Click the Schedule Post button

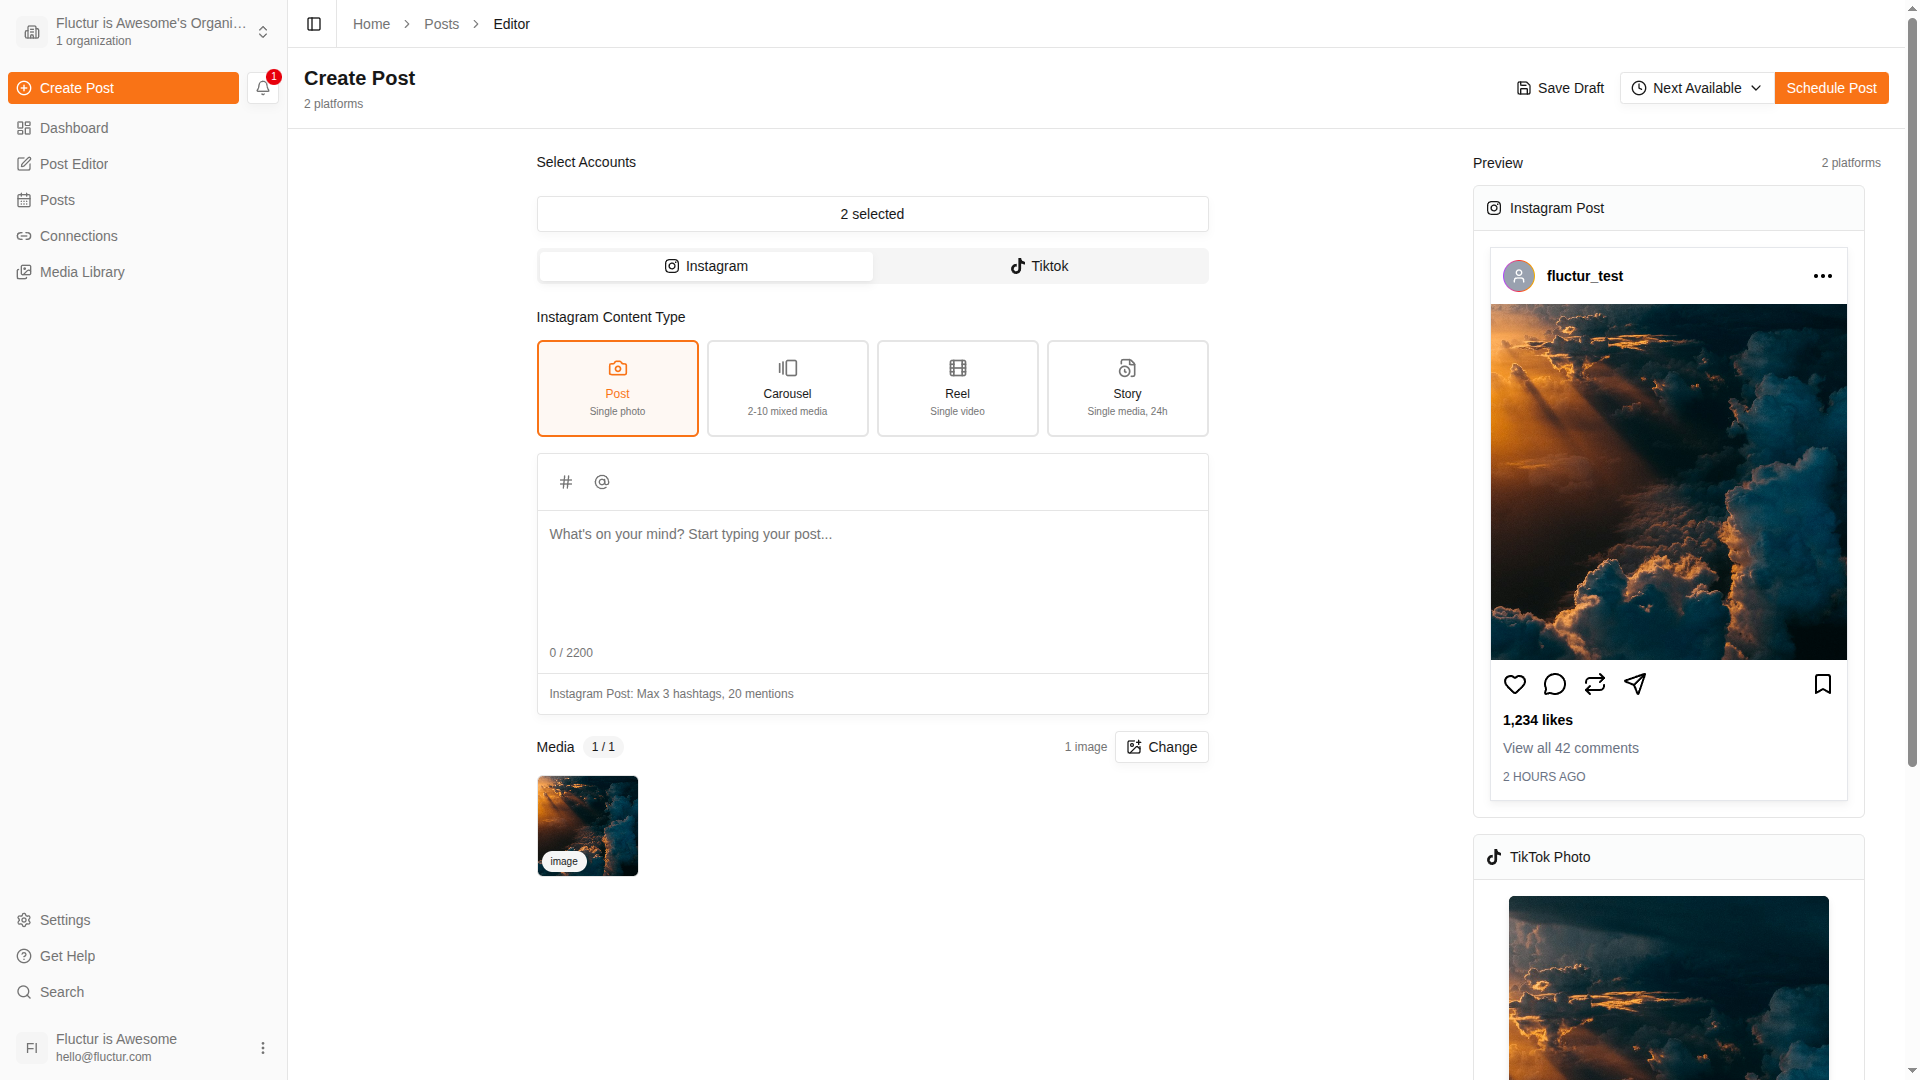pos(1831,88)
